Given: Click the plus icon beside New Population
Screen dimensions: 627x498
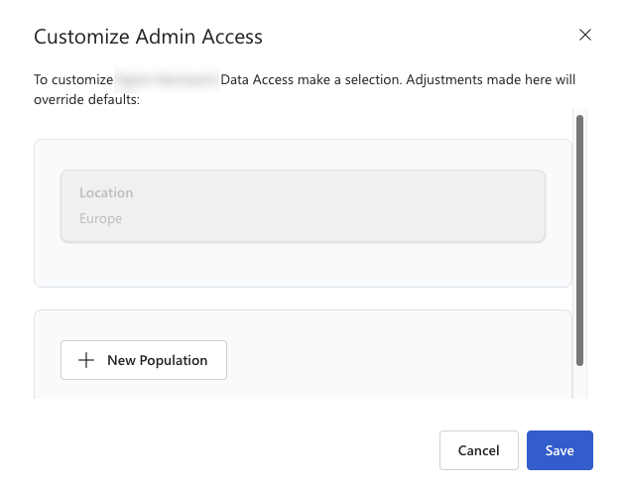Looking at the screenshot, I should point(86,360).
